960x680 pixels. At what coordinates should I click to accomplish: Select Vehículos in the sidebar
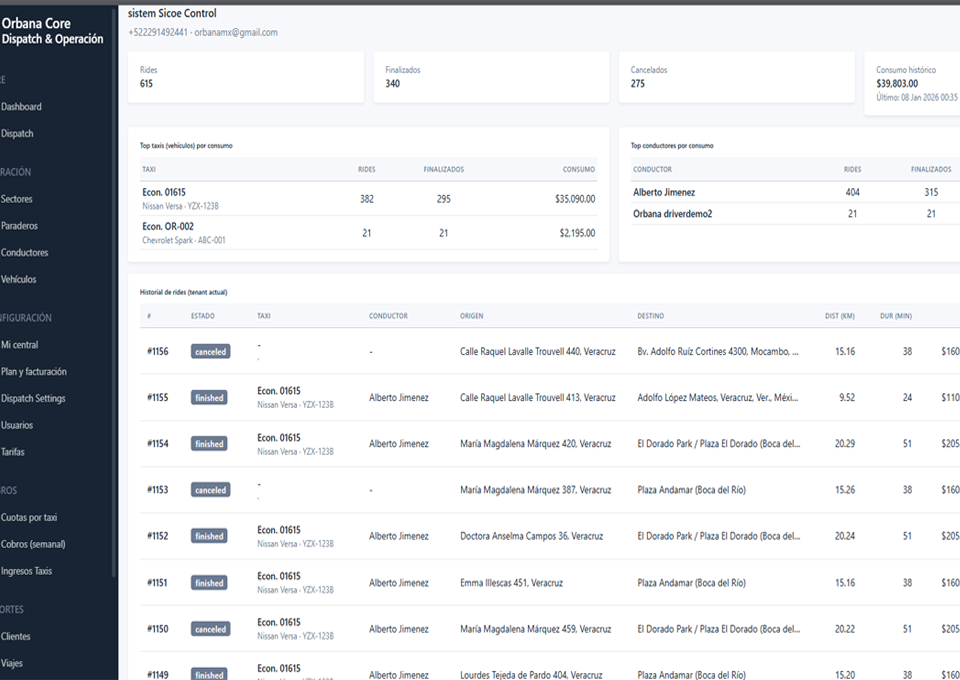20,280
